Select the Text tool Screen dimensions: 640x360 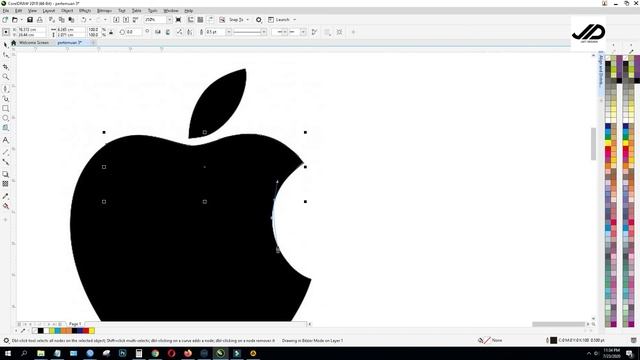(x=5, y=140)
